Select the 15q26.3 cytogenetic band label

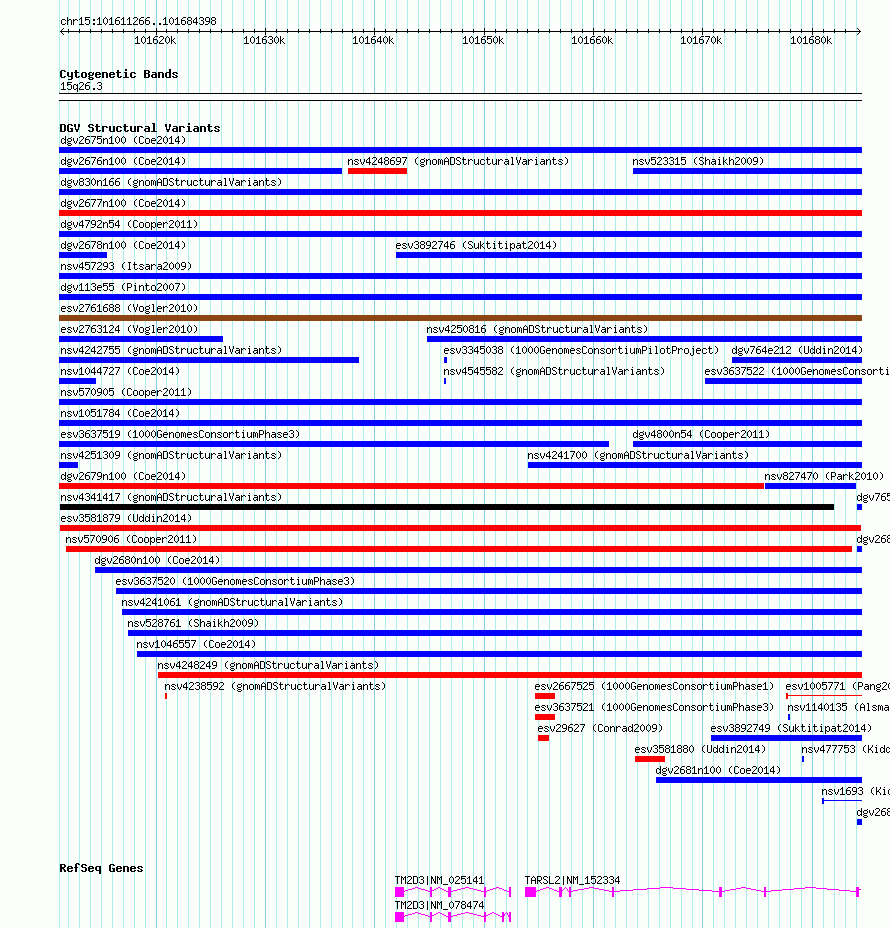pos(81,86)
